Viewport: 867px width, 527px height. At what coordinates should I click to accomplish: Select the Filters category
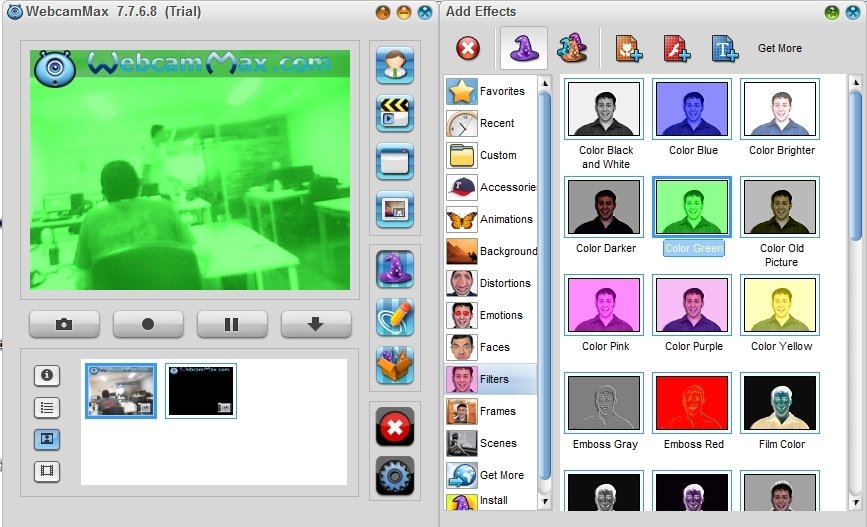tap(491, 379)
